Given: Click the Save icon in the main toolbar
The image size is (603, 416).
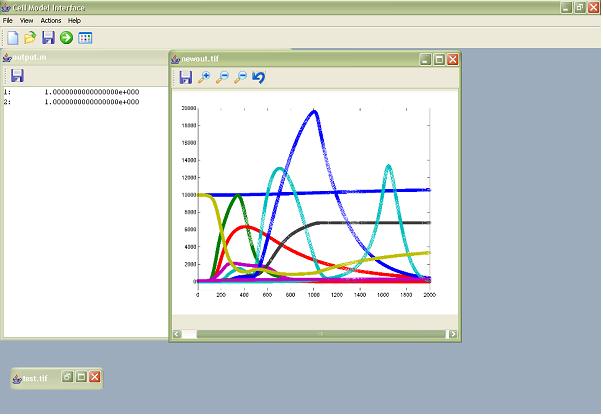Looking at the screenshot, I should tap(48, 38).
